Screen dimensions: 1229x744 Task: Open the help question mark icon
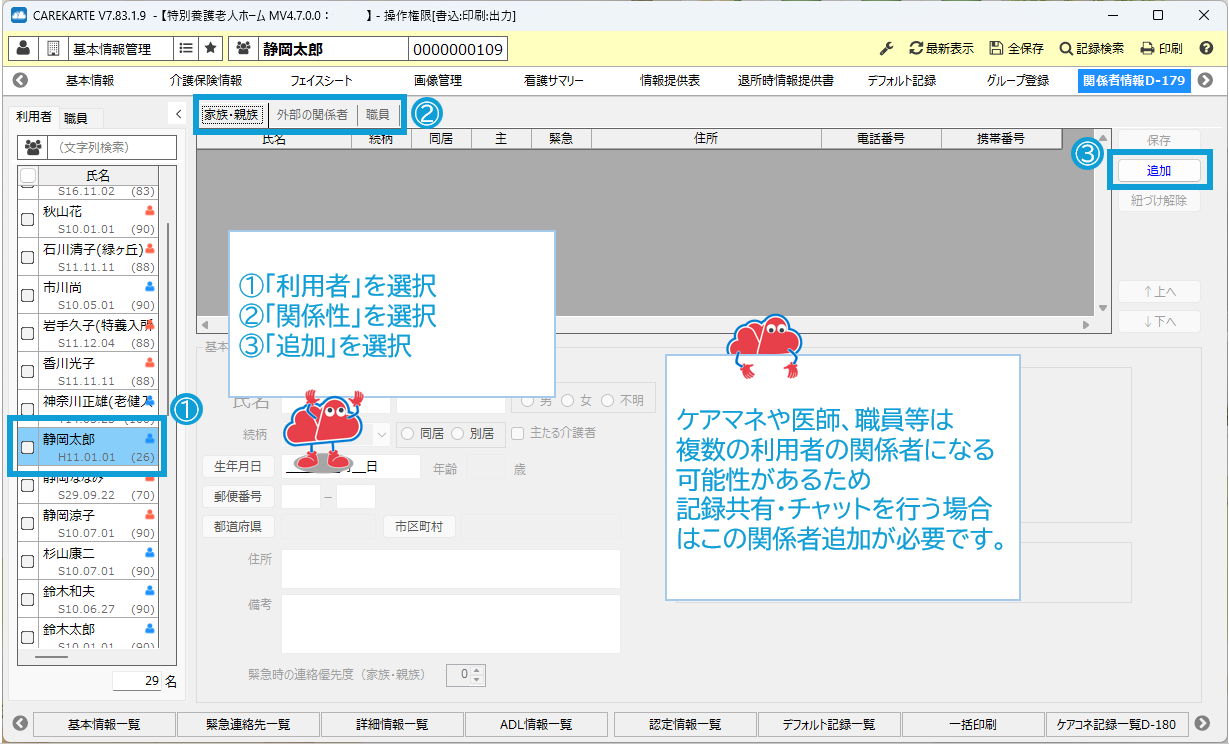(1206, 49)
